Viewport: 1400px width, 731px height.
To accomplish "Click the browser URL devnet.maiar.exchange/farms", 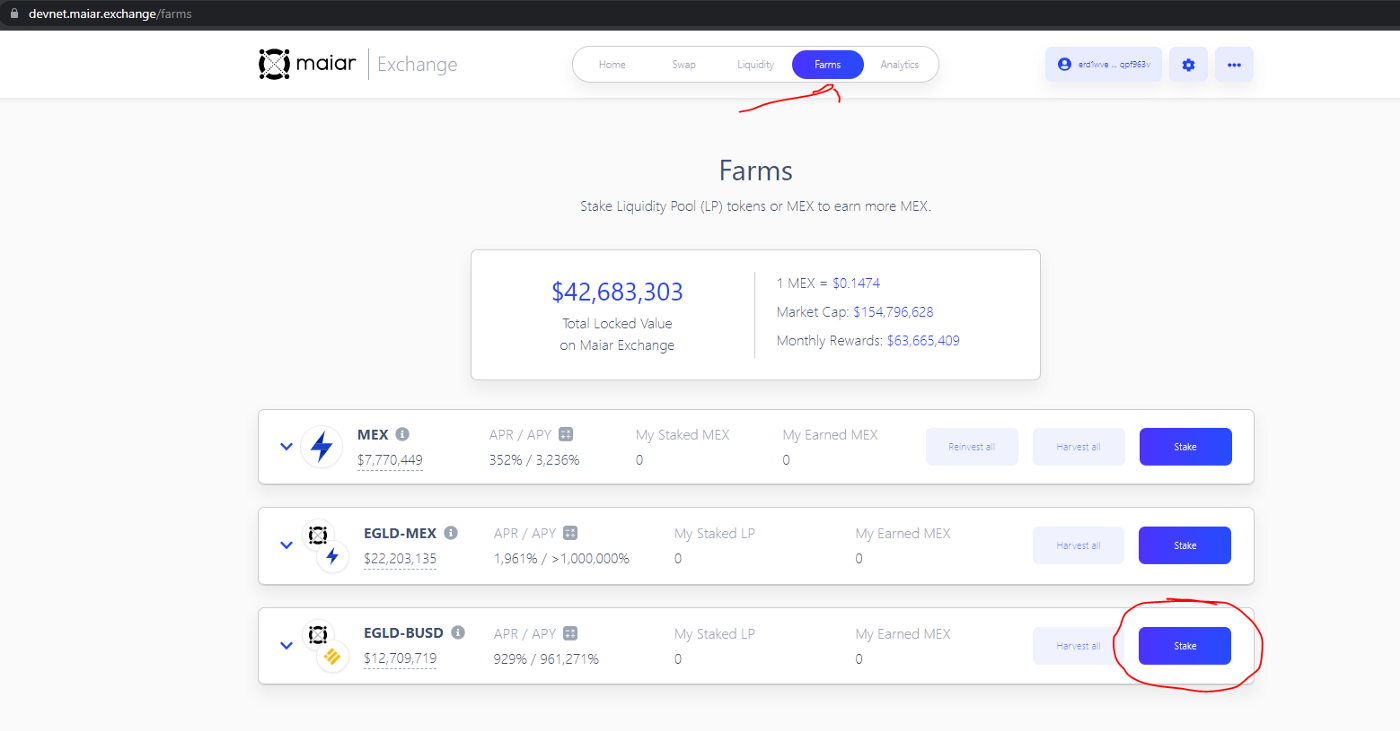I will click(x=110, y=14).
